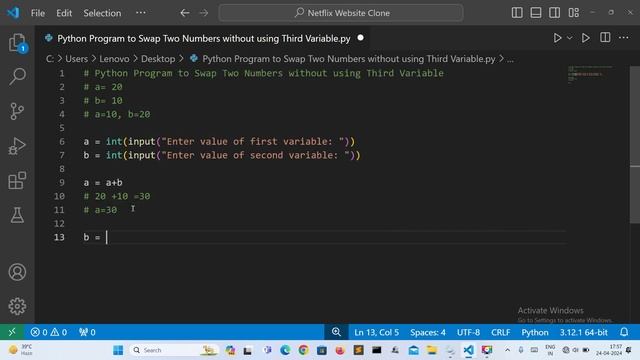This screenshot has width=640, height=360.
Task: Run the Python file with play button
Action: (557, 38)
